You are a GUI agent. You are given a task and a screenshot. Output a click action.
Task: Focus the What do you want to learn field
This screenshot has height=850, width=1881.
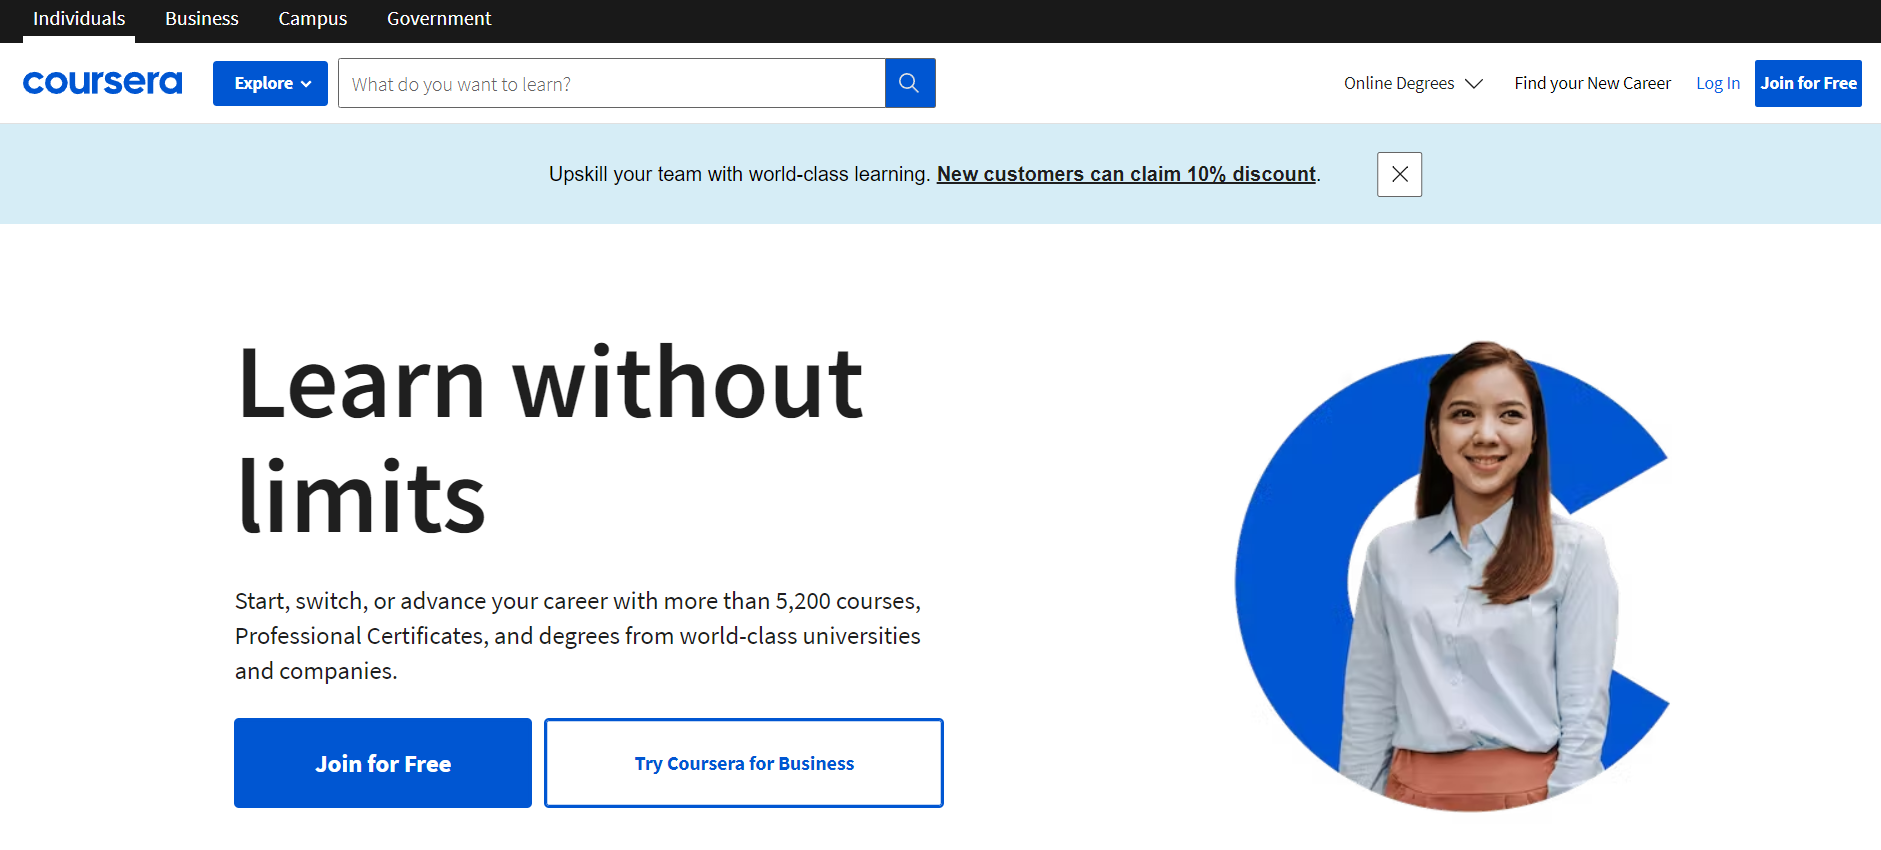(611, 84)
